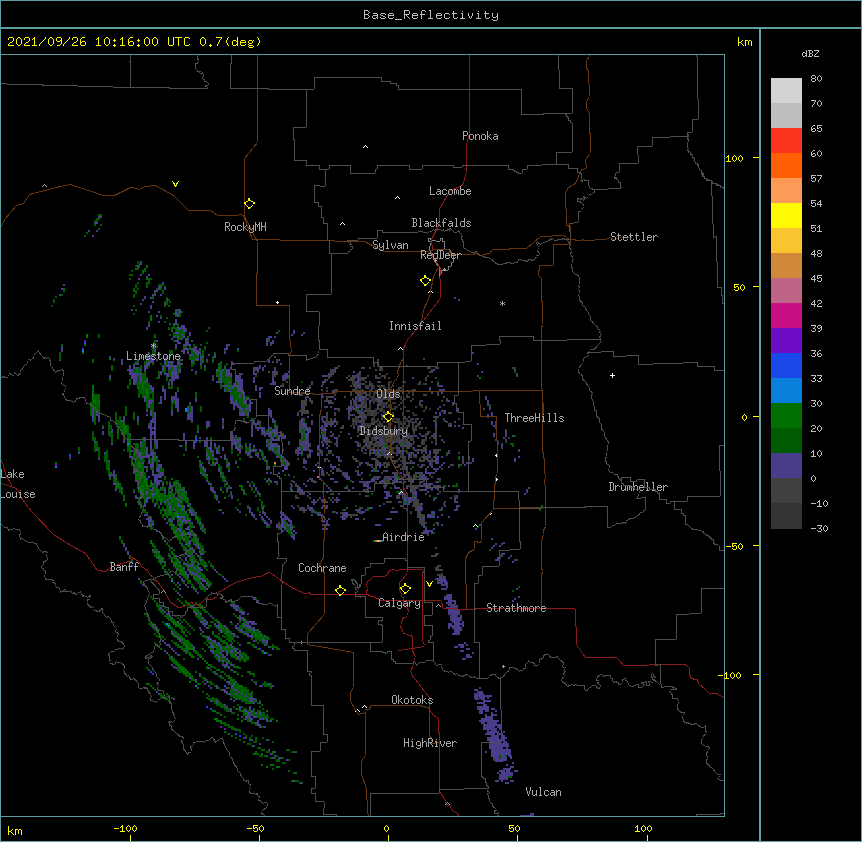
Task: Click the HighRiver label
Action: click(x=430, y=743)
